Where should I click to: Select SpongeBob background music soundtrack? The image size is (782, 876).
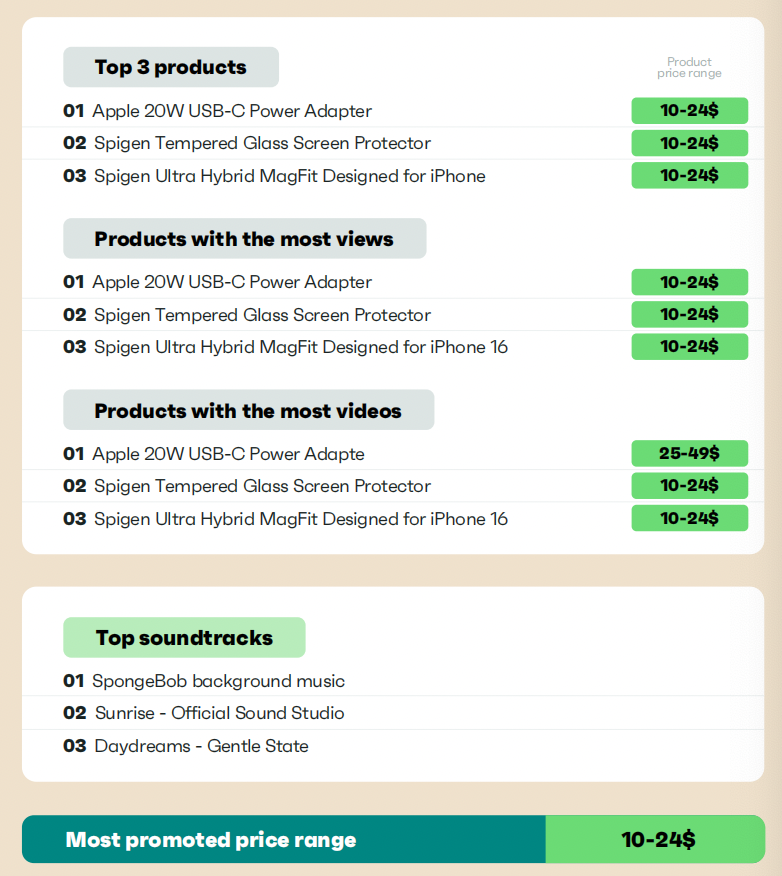218,681
